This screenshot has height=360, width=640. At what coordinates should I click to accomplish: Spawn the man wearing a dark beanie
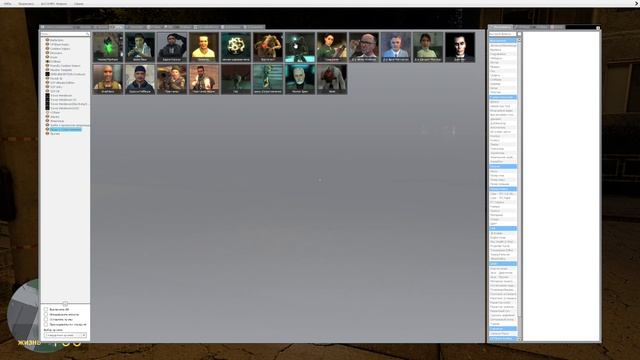point(140,79)
